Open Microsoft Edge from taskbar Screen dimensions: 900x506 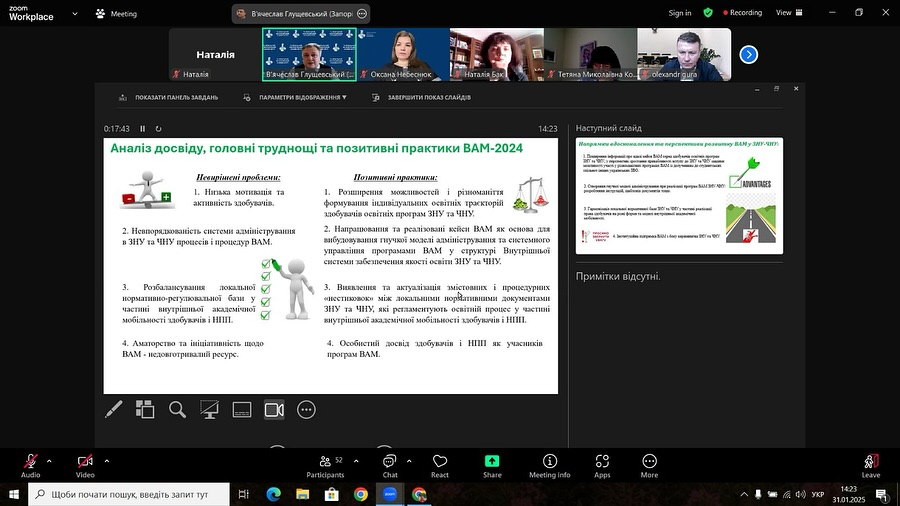(x=274, y=494)
